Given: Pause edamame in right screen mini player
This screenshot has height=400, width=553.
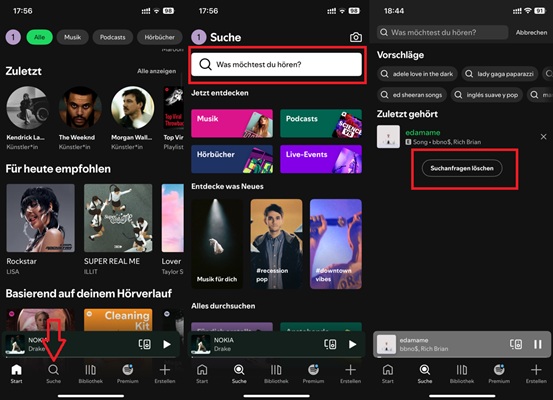Looking at the screenshot, I should pos(537,344).
